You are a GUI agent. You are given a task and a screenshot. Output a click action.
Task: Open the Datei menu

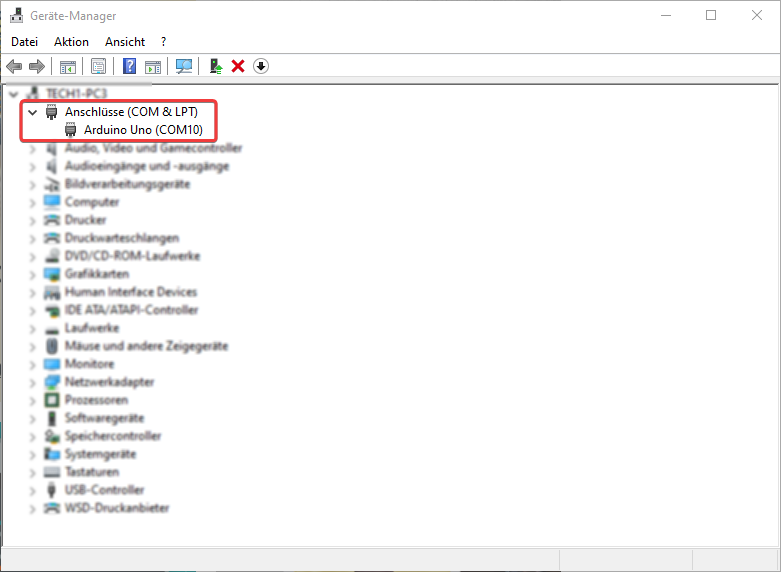[x=24, y=41]
